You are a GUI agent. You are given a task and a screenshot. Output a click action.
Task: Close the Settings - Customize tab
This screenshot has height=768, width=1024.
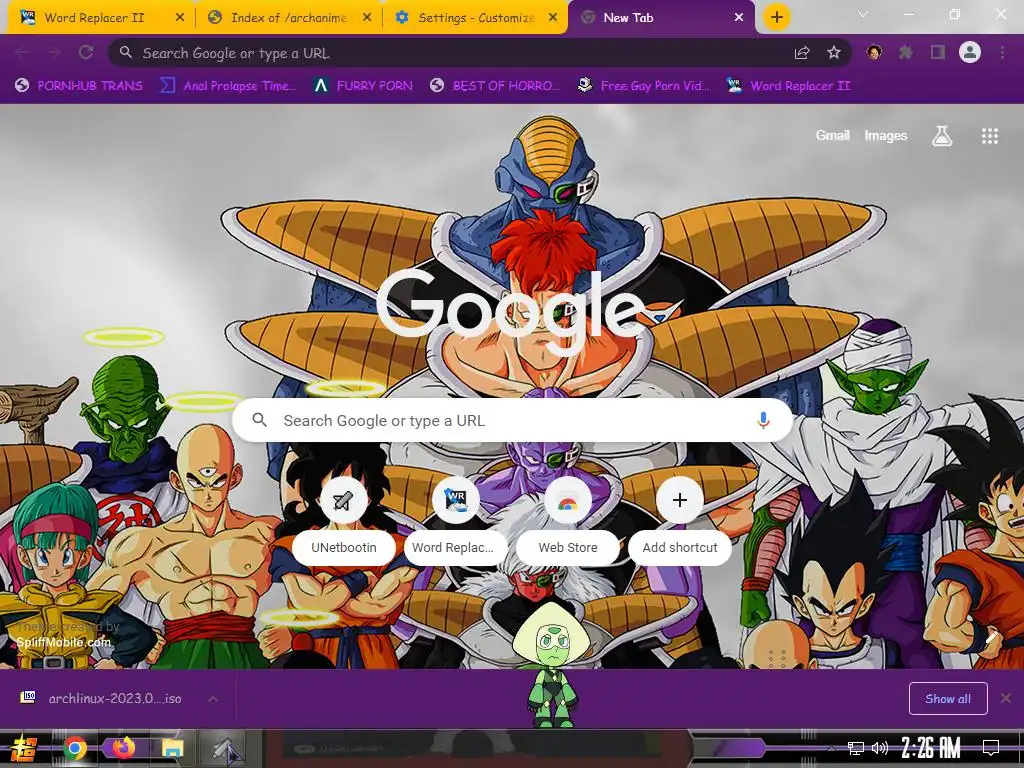(x=553, y=18)
